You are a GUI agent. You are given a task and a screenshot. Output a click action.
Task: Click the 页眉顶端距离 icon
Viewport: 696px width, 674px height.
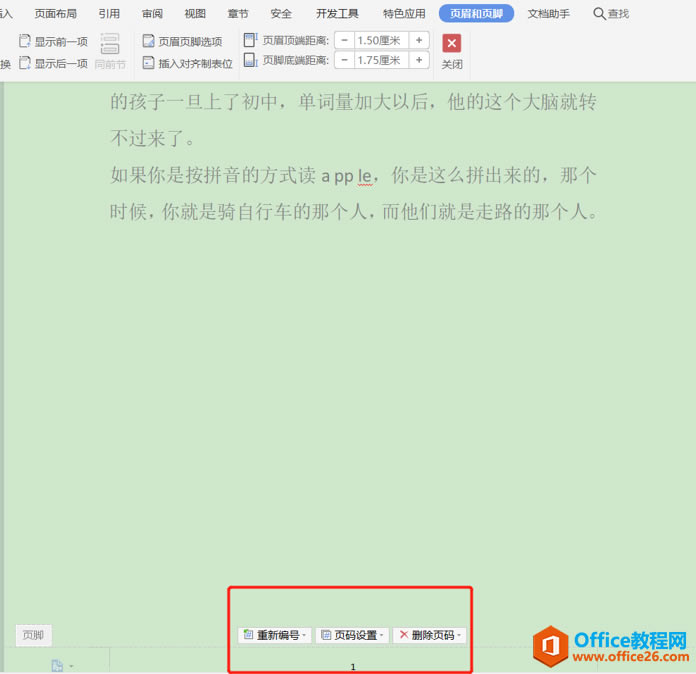tap(250, 40)
